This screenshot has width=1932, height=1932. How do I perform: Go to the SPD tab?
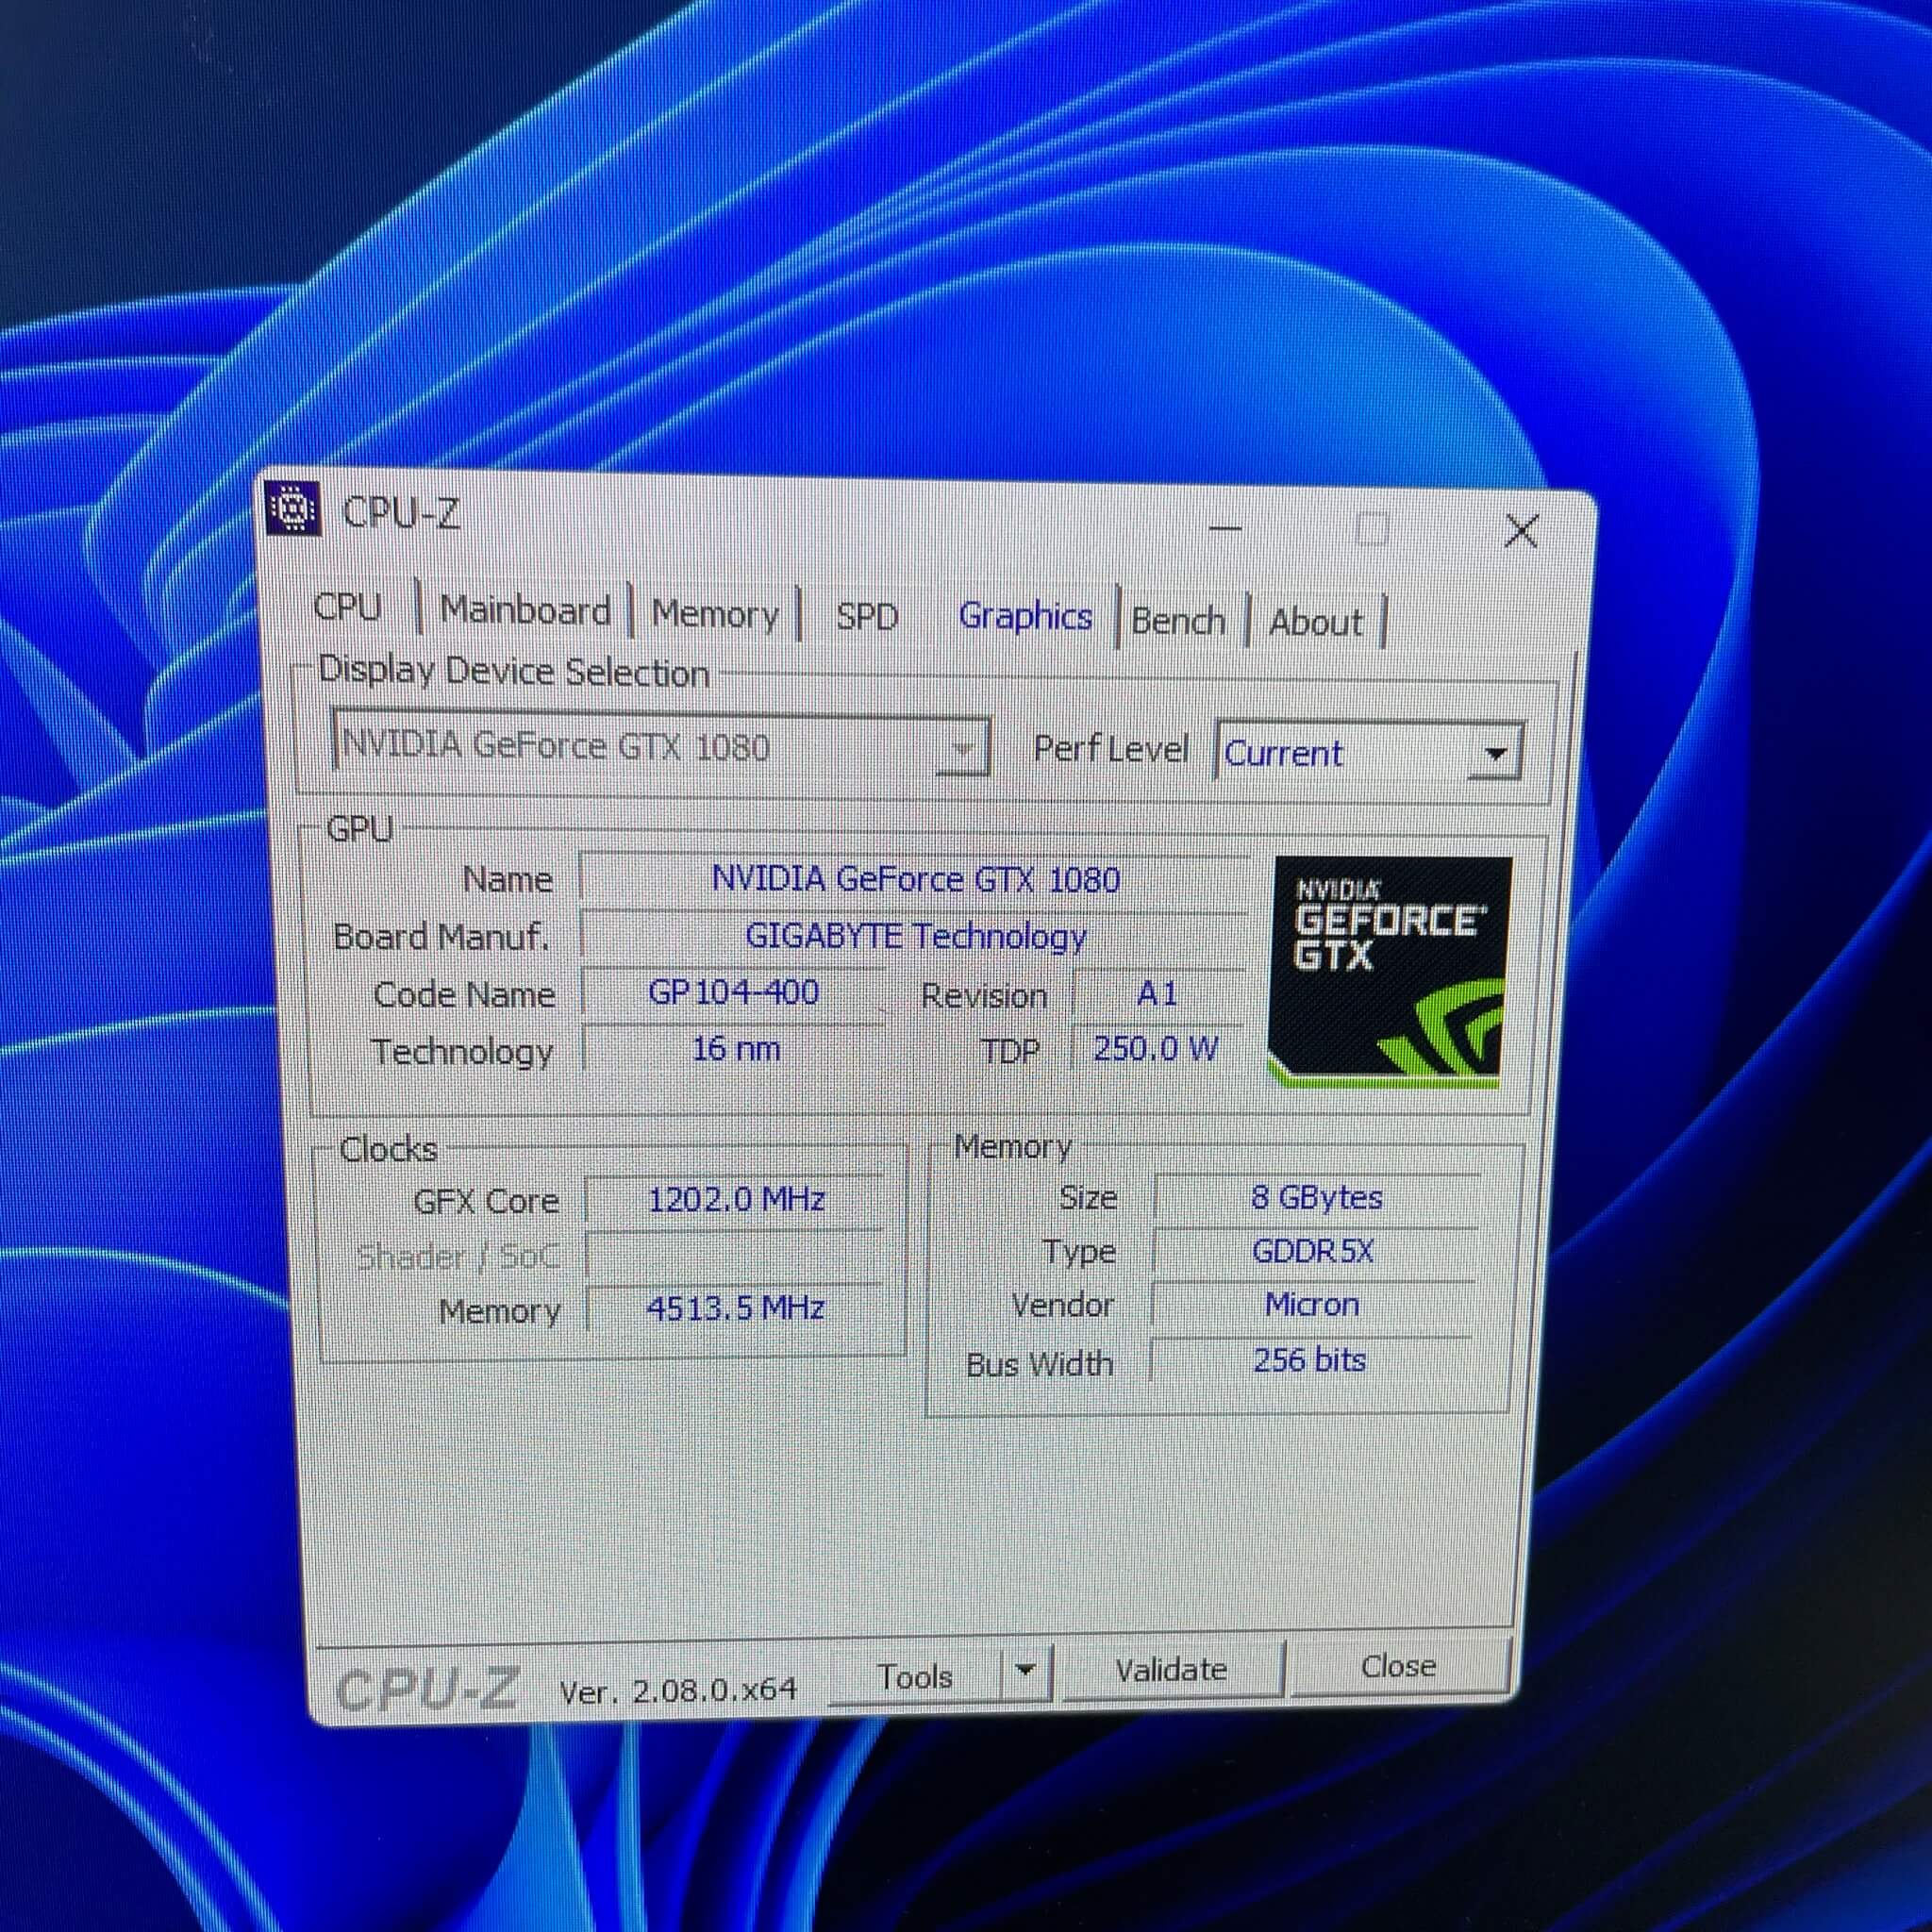click(x=867, y=616)
